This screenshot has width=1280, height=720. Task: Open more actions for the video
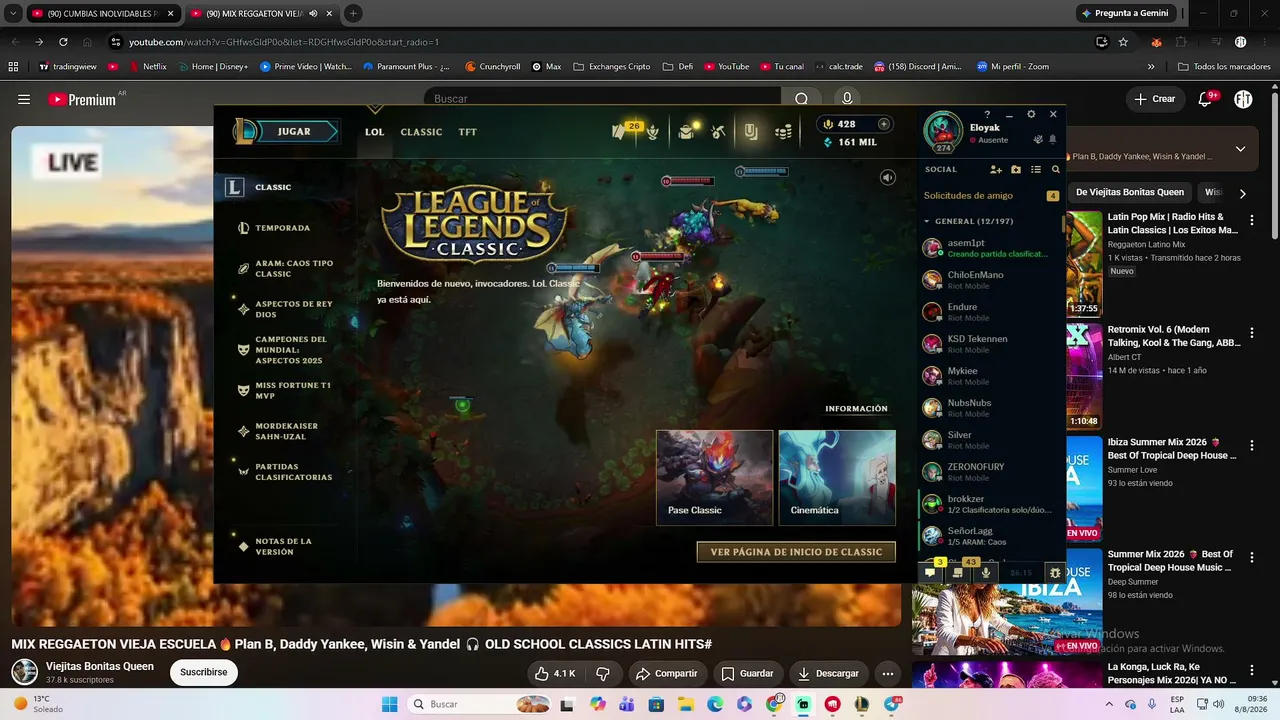(x=887, y=674)
